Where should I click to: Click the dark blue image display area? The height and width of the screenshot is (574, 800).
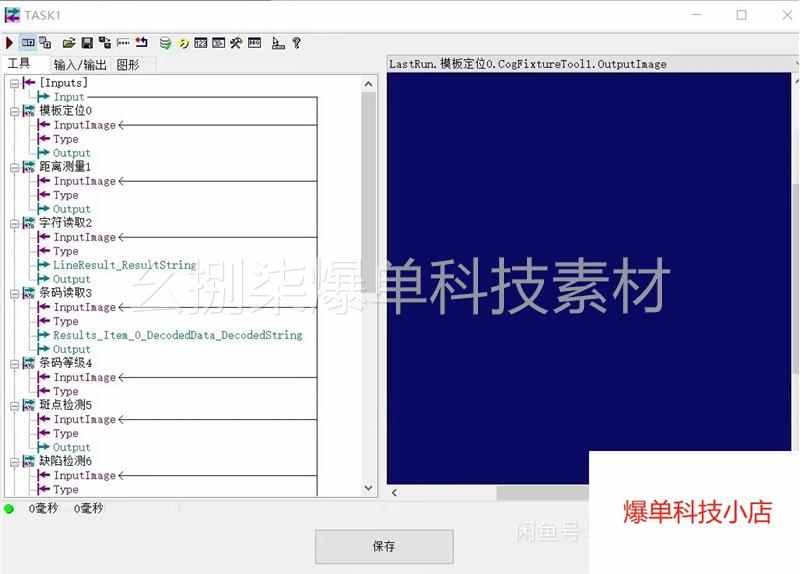coord(589,278)
